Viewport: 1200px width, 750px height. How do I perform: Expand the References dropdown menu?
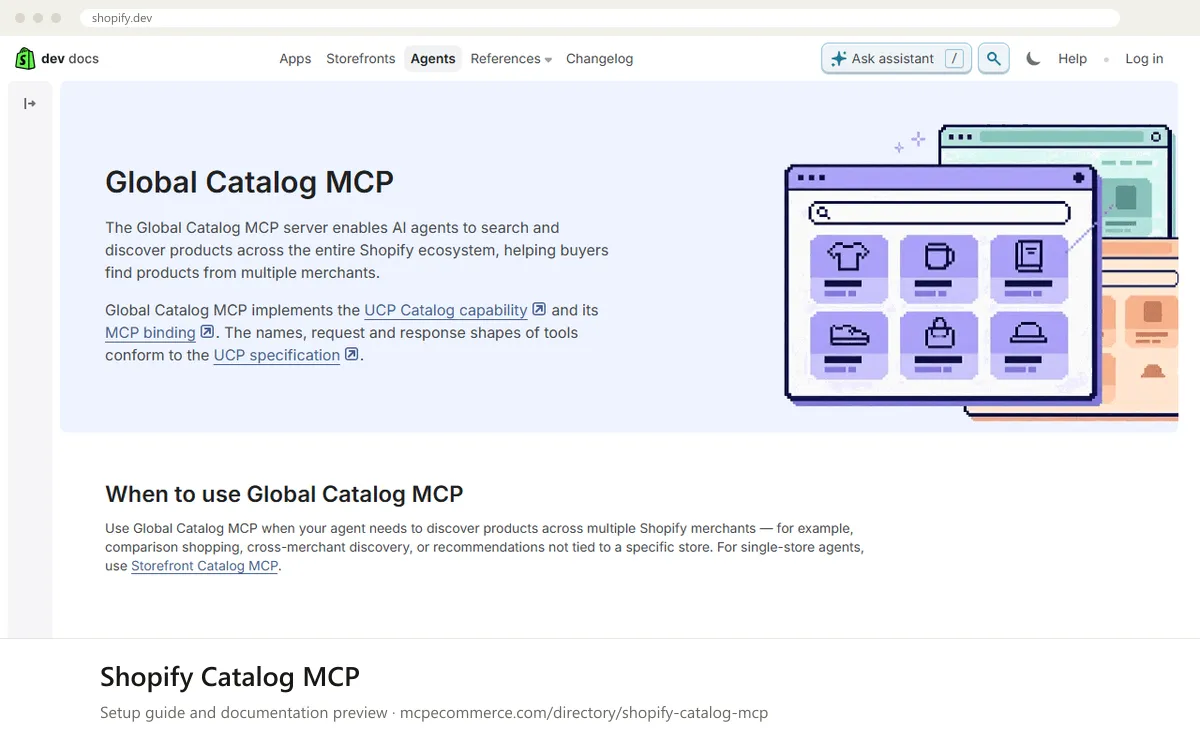pyautogui.click(x=511, y=59)
